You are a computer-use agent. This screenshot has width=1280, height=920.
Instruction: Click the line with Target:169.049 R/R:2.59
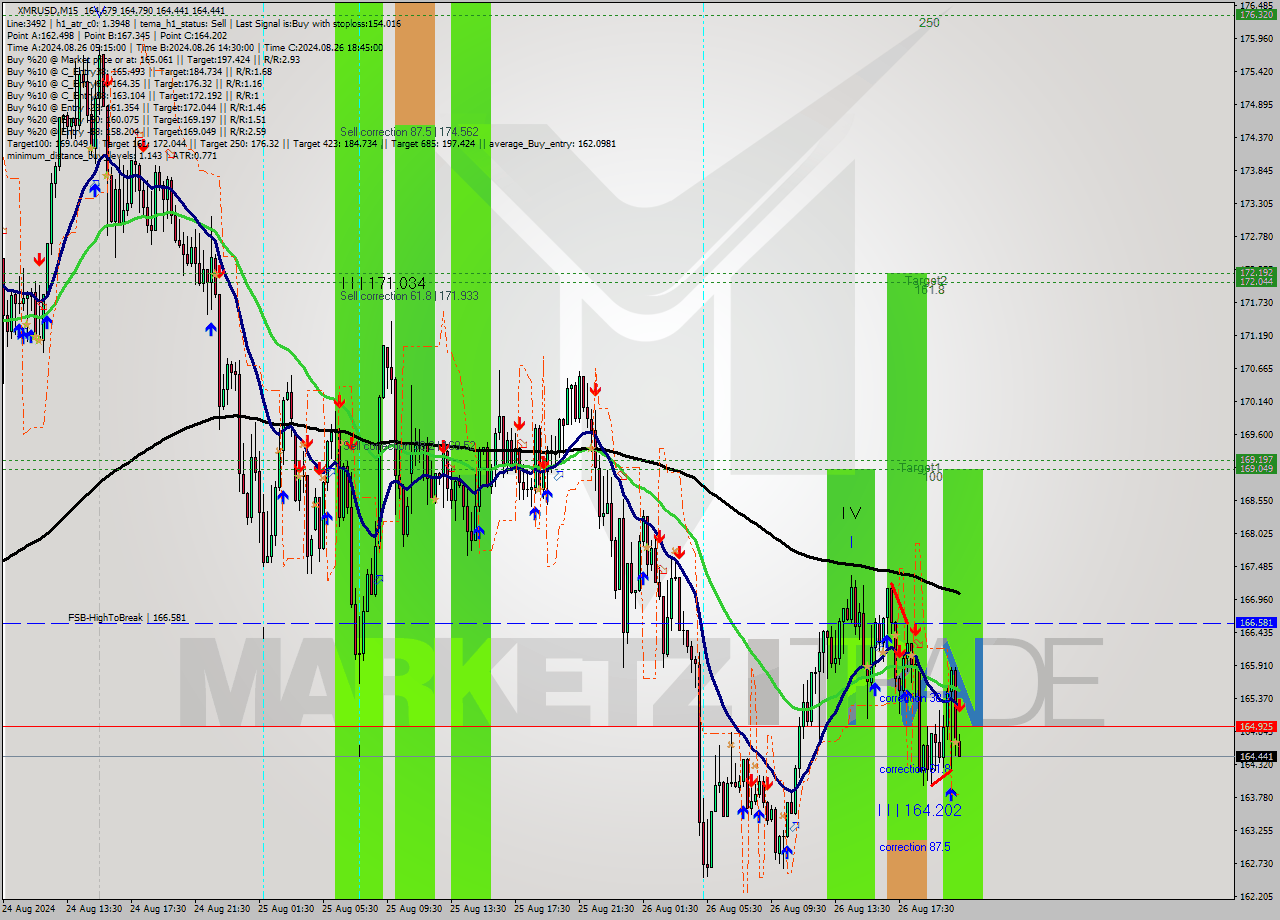pos(136,131)
